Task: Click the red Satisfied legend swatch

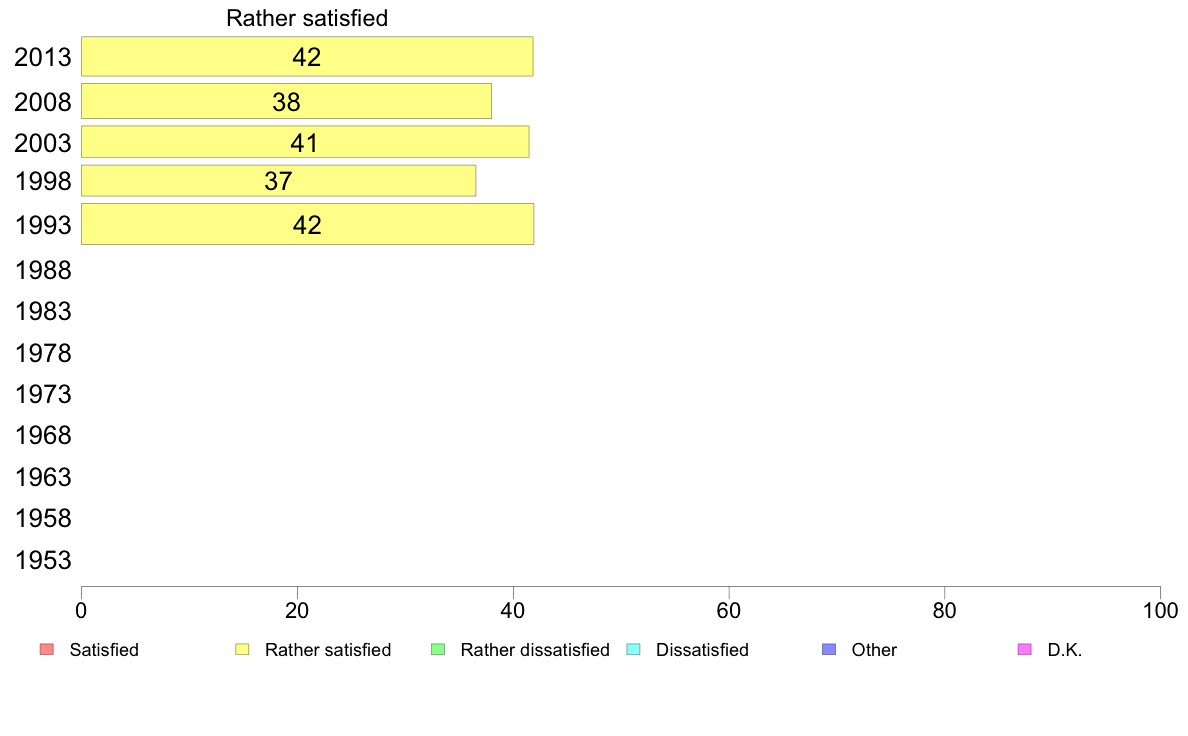Action: pos(47,650)
